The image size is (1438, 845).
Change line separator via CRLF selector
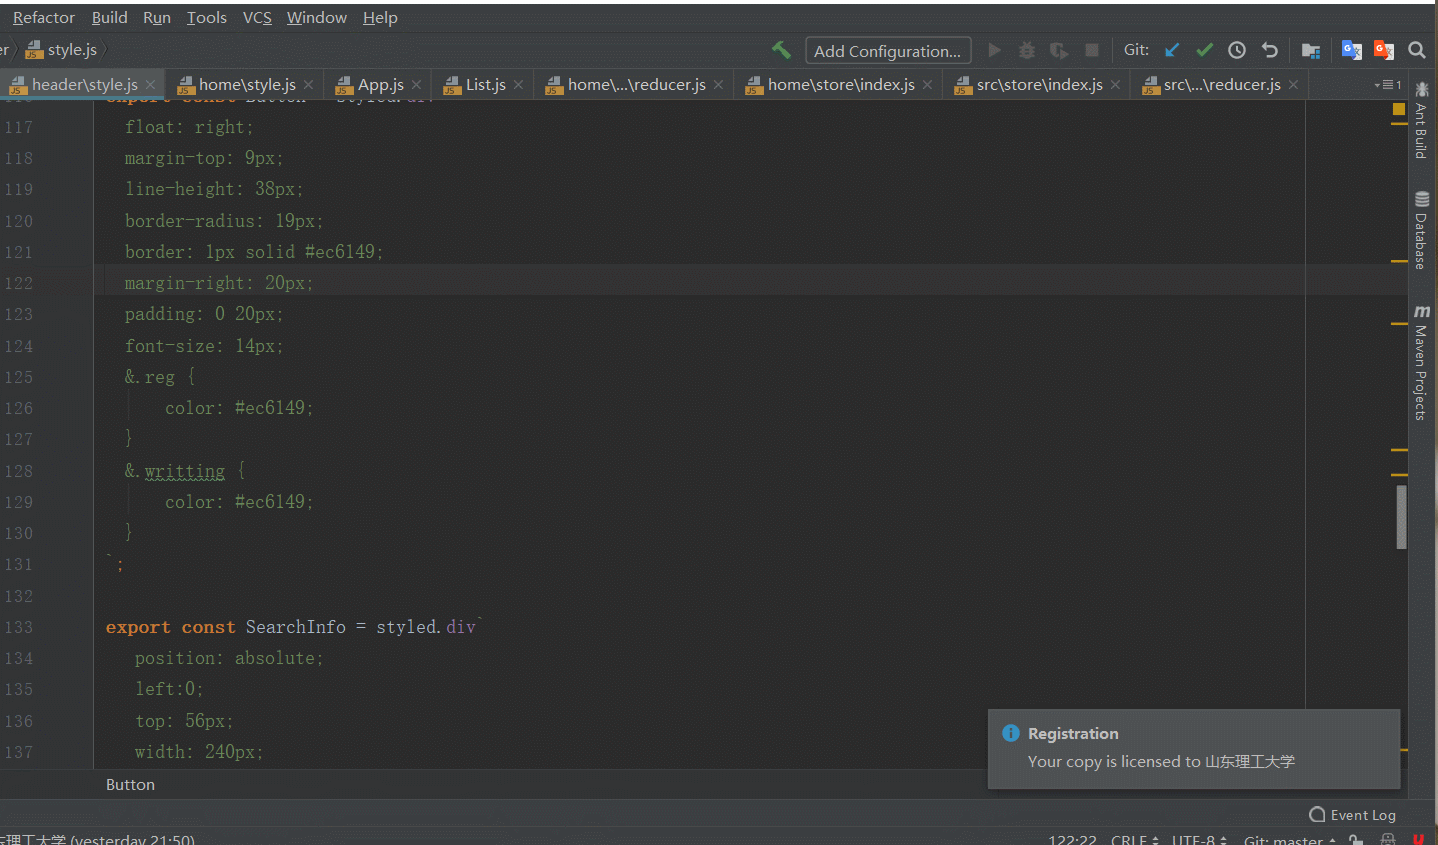click(x=1134, y=840)
